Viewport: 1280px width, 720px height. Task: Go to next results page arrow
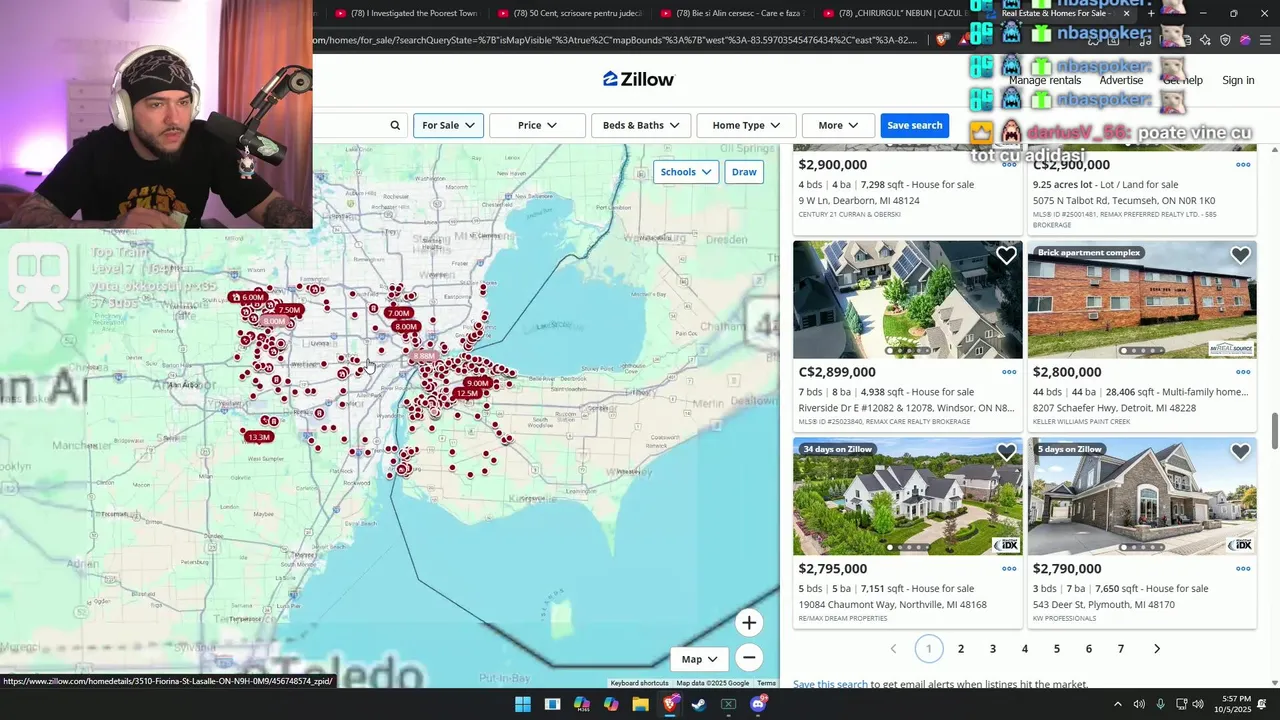1157,649
